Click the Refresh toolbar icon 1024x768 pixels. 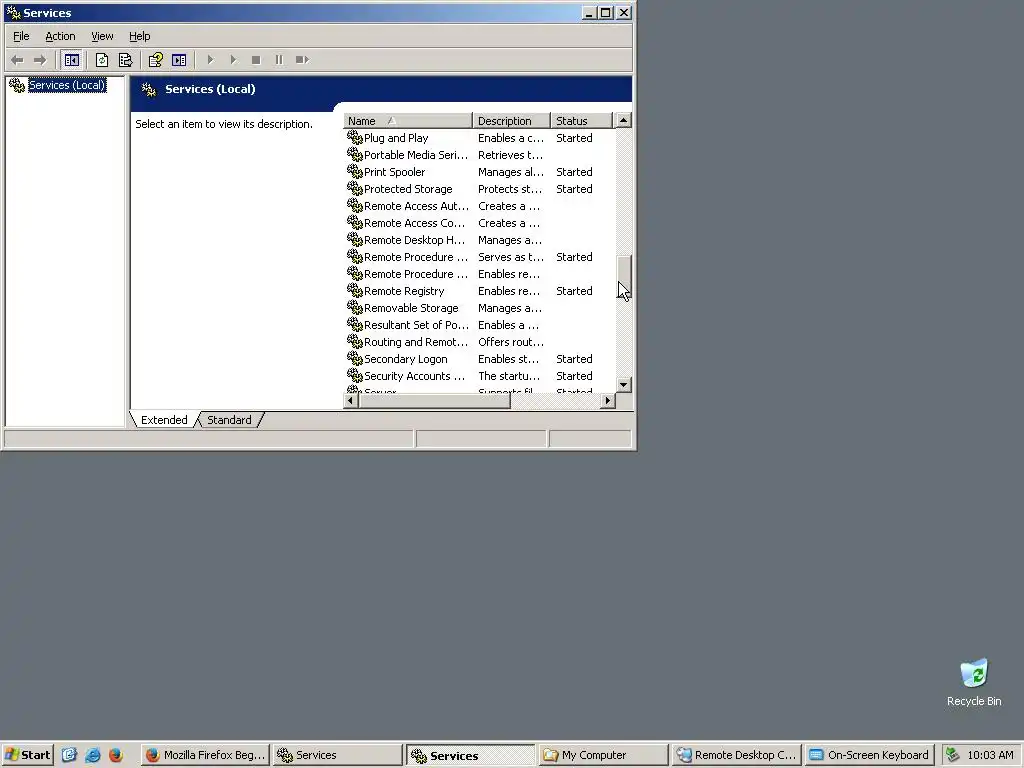[x=102, y=60]
